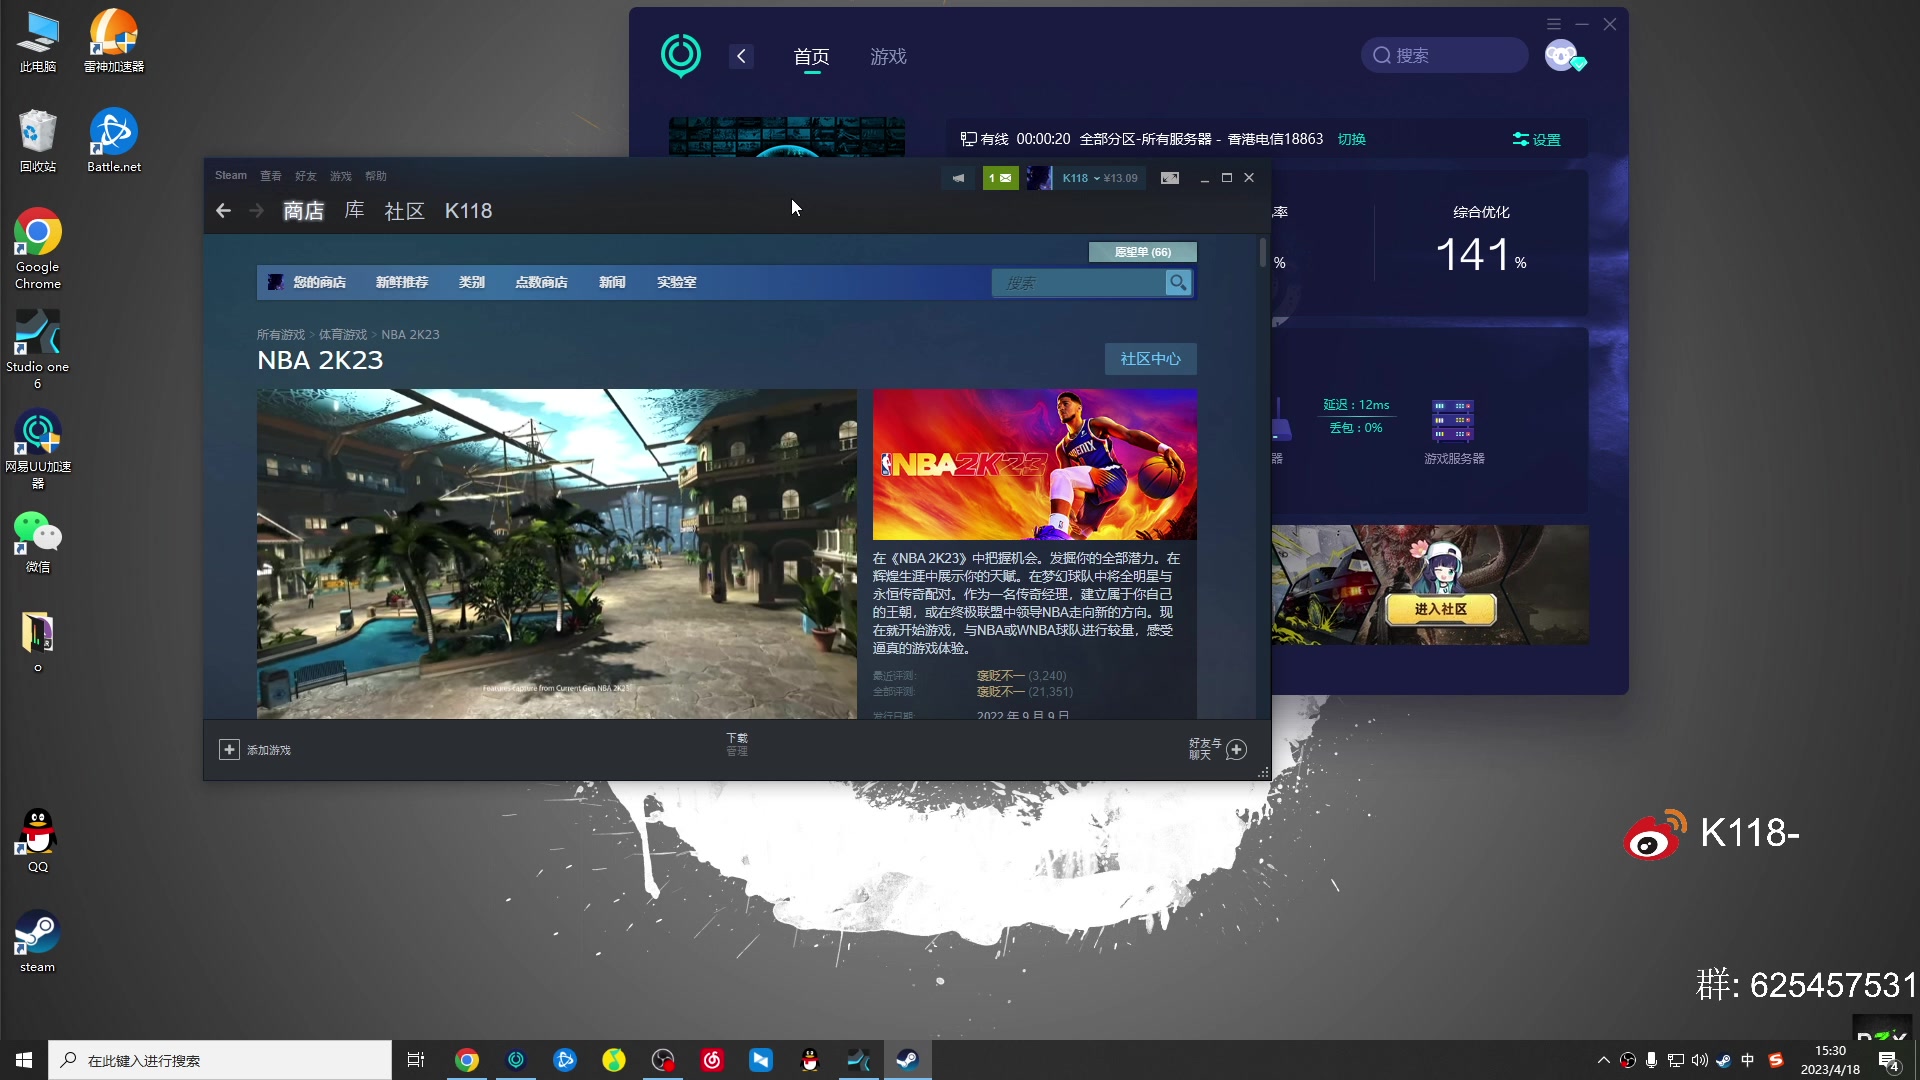Click 切换 link in accelerator

tap(1352, 139)
